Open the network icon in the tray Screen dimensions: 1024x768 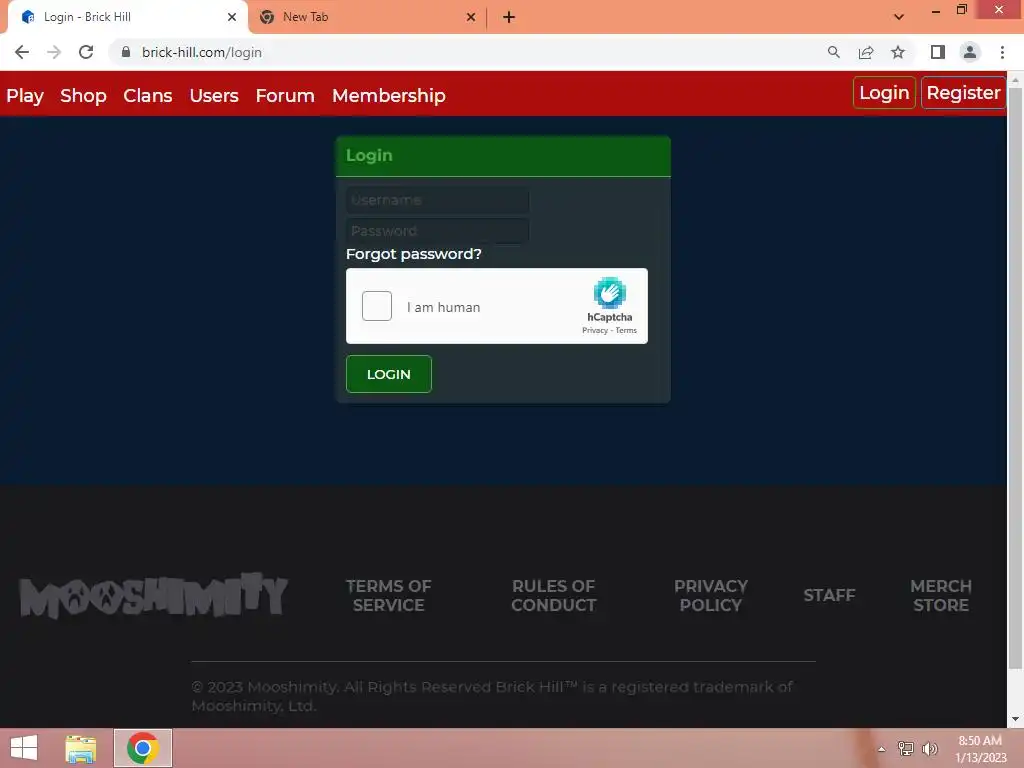[906, 749]
